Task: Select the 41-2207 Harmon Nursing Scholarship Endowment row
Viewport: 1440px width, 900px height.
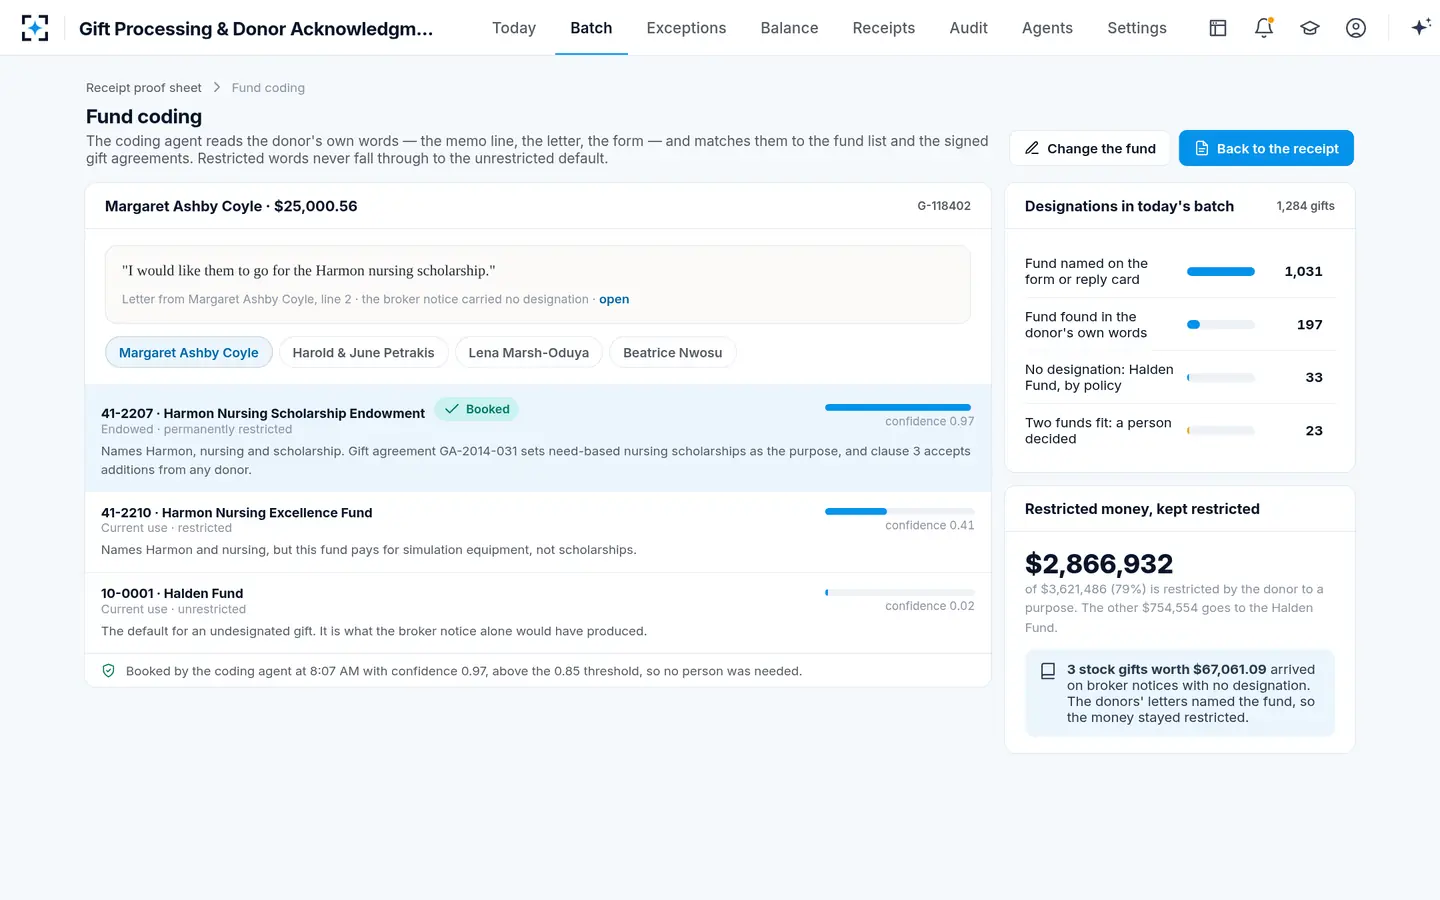Action: pos(538,438)
